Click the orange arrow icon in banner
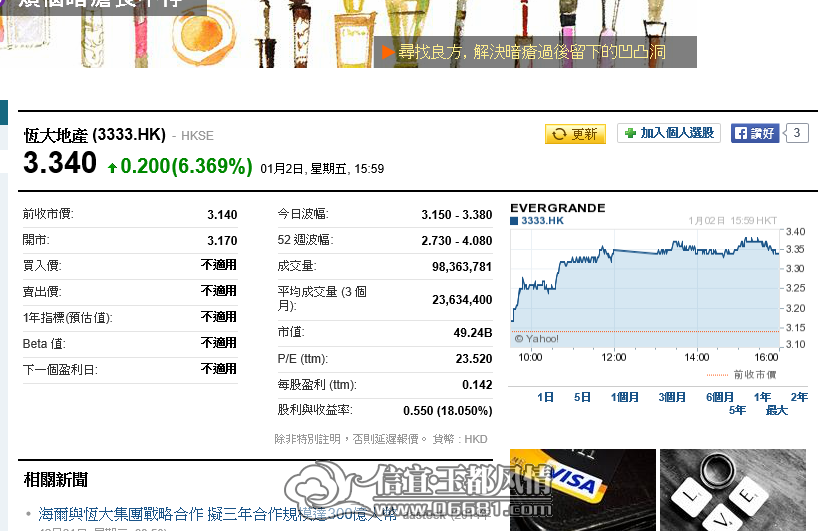This screenshot has width=839, height=531. 388,52
